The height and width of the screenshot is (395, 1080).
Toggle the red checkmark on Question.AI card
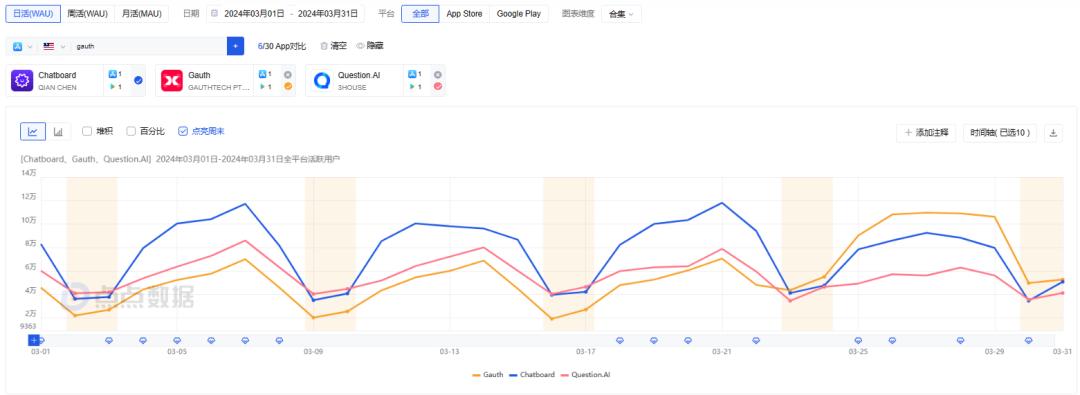[x=437, y=86]
